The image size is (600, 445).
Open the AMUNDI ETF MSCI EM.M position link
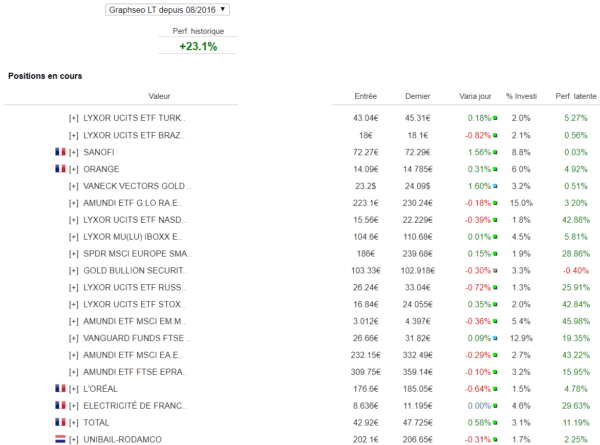pyautogui.click(x=134, y=321)
